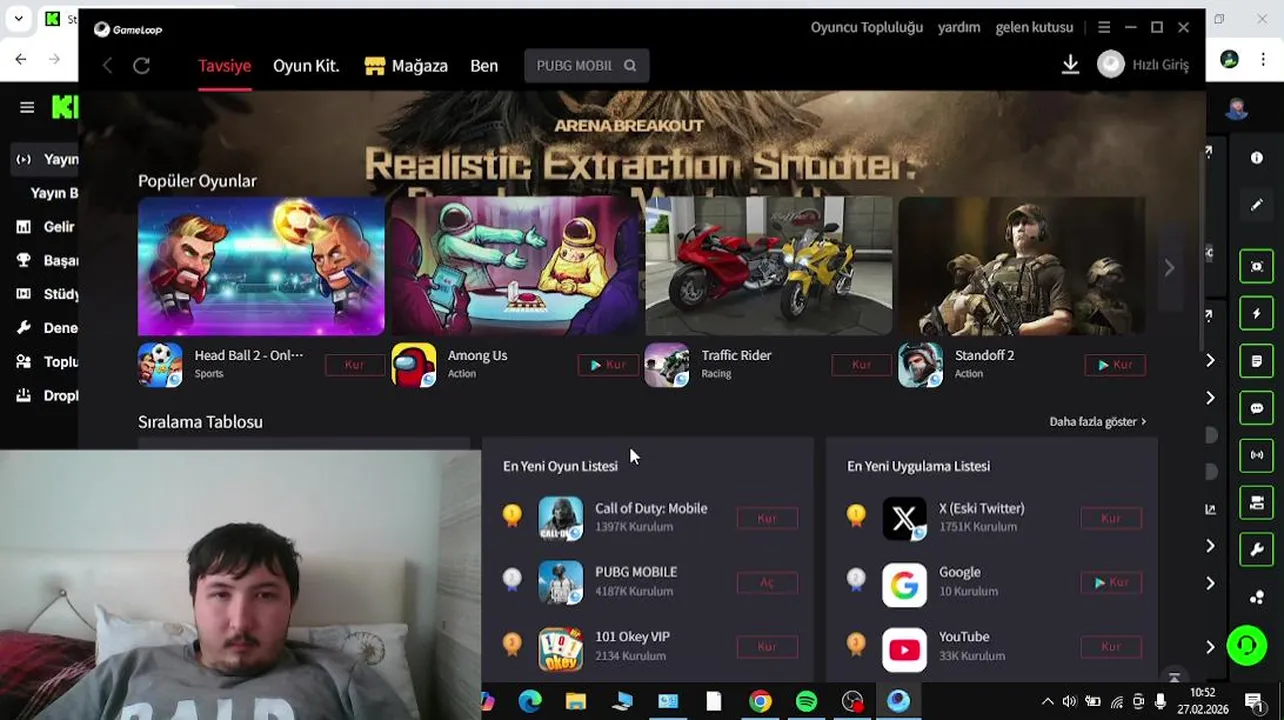Click the broadcast signal icon in Kick sidebar

coord(1257,455)
